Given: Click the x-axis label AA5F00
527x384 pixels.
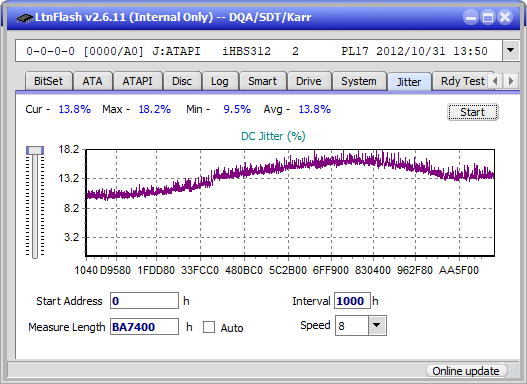Looking at the screenshot, I should [459, 270].
